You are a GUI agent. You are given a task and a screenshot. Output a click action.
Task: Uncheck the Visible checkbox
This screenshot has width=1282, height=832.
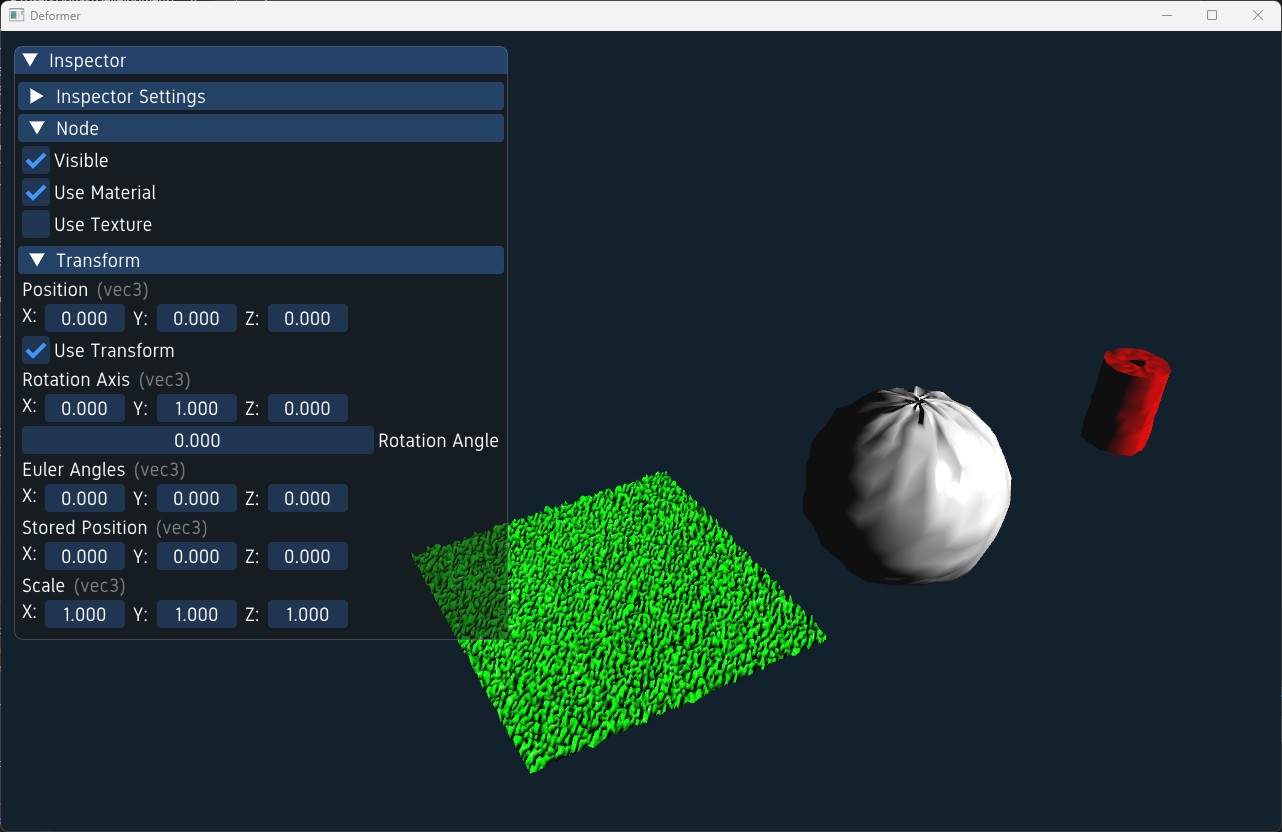pos(36,161)
